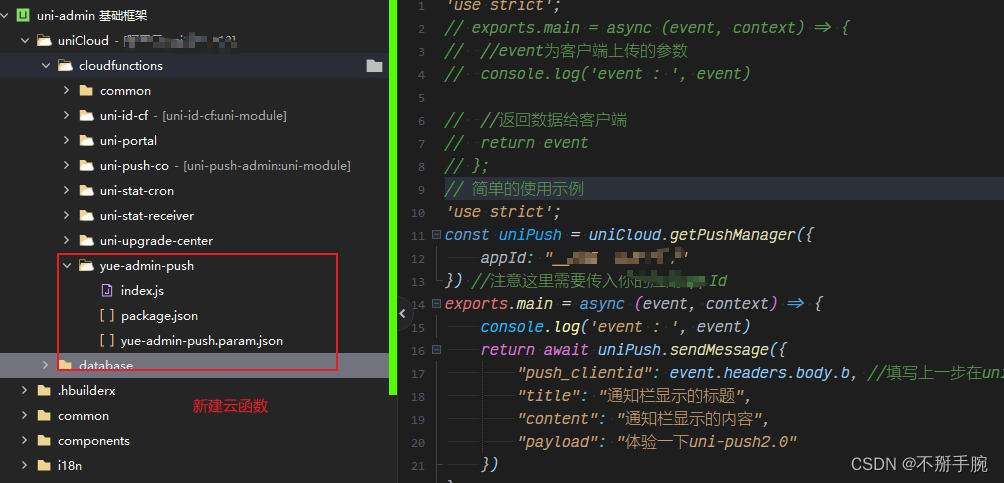
Task: Click the sidebar collapse arrow on splitter
Action: pyautogui.click(x=402, y=313)
